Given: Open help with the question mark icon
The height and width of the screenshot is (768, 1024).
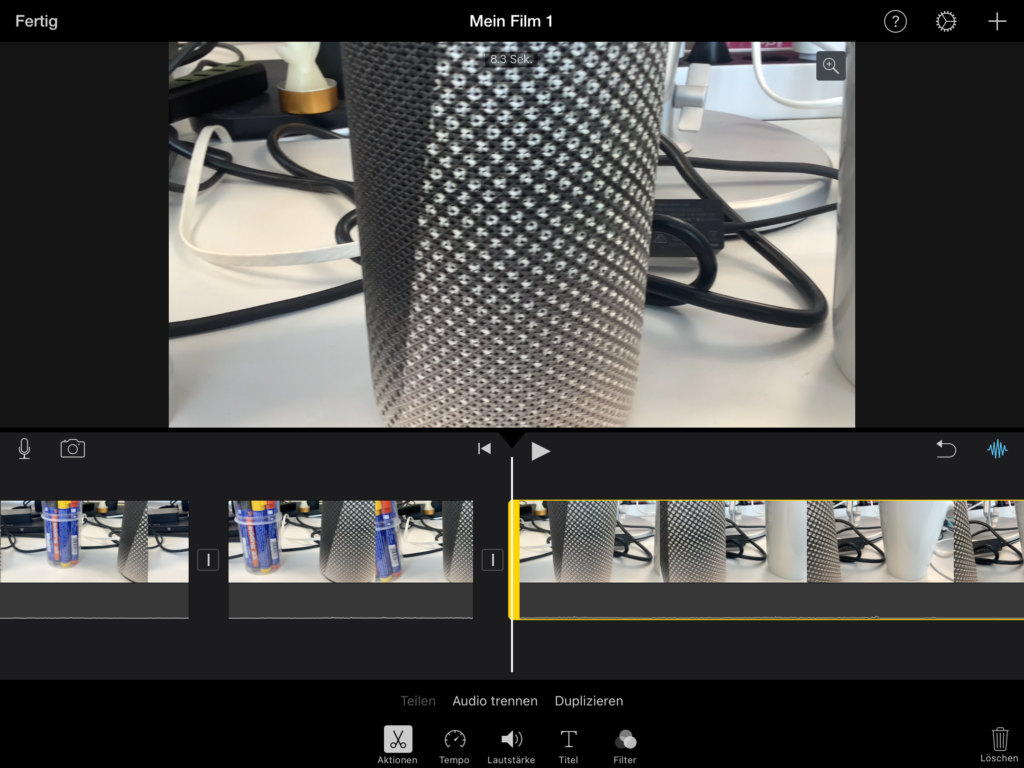Looking at the screenshot, I should 895,22.
